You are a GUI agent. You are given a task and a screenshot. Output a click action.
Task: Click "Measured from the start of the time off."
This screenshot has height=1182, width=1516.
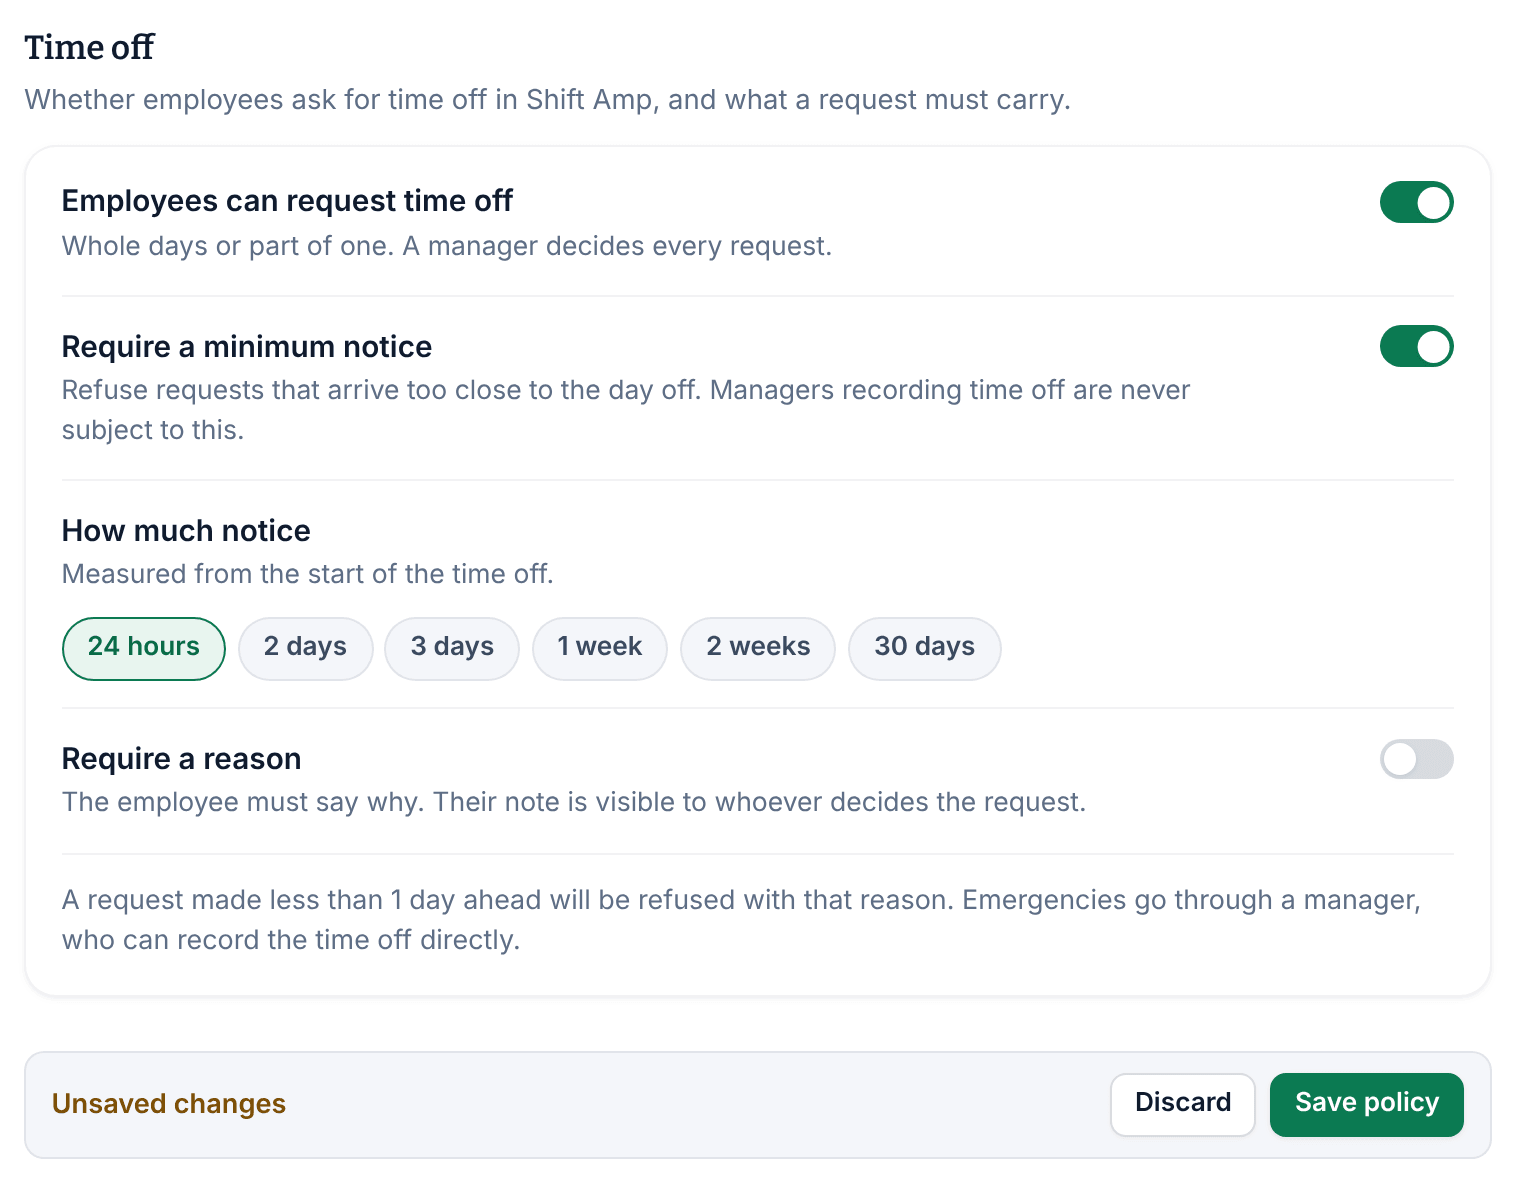307,574
